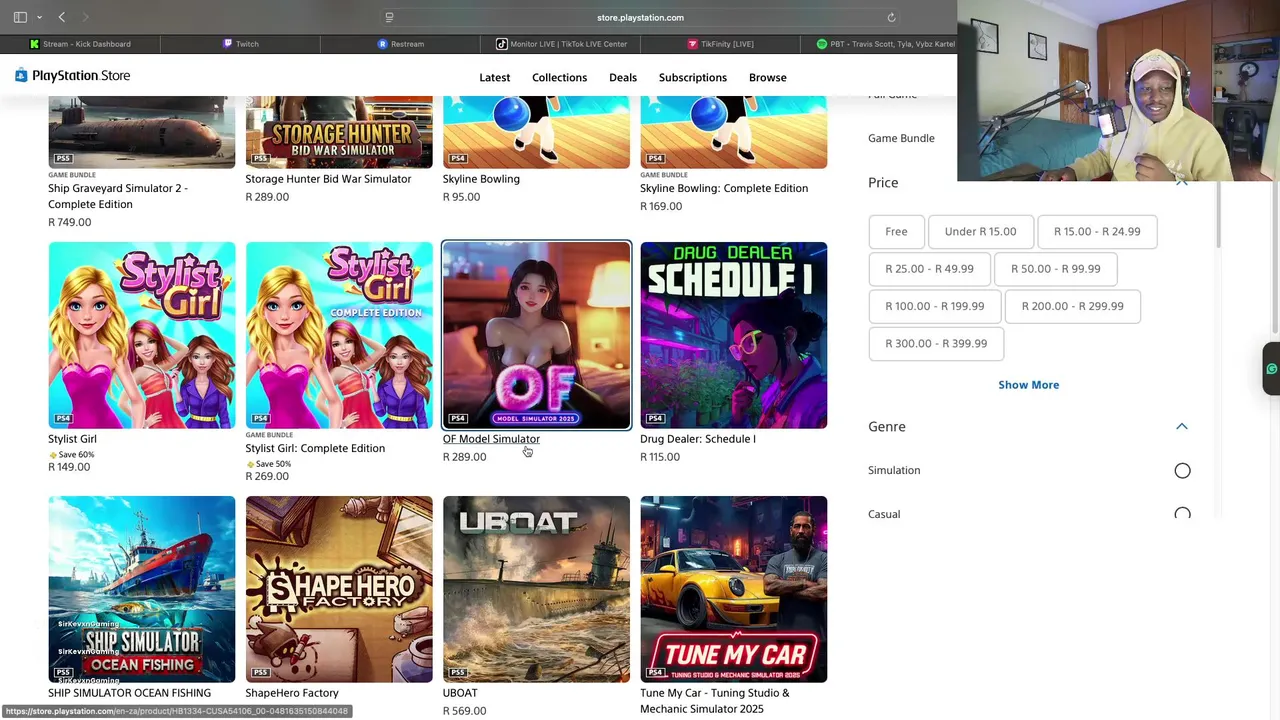Select the Under R 15.00 price filter

tap(980, 231)
